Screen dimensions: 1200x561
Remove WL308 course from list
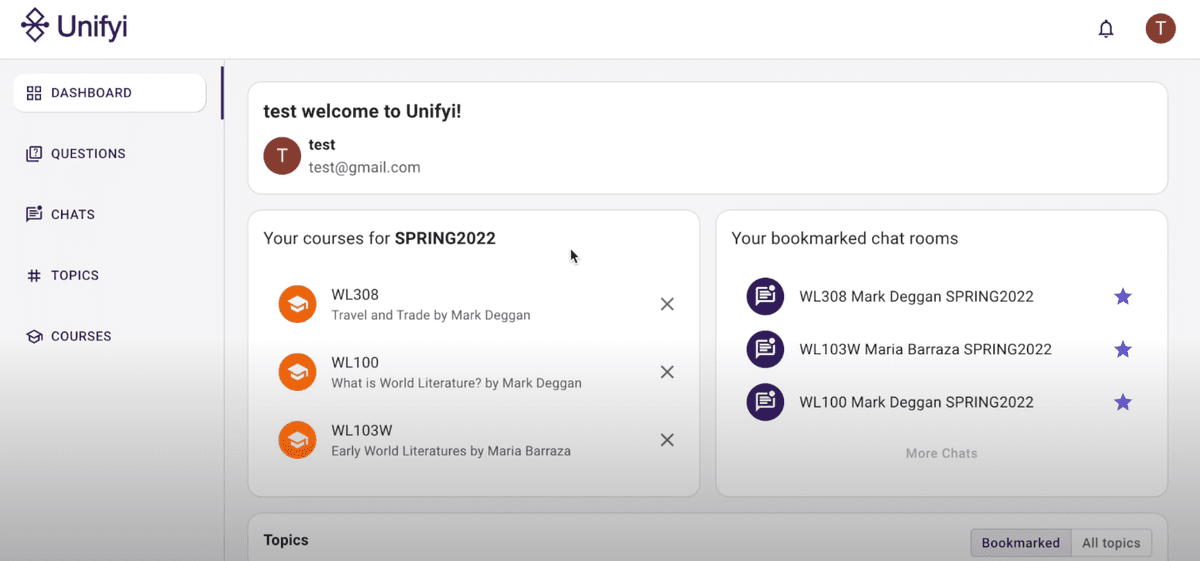pos(667,304)
